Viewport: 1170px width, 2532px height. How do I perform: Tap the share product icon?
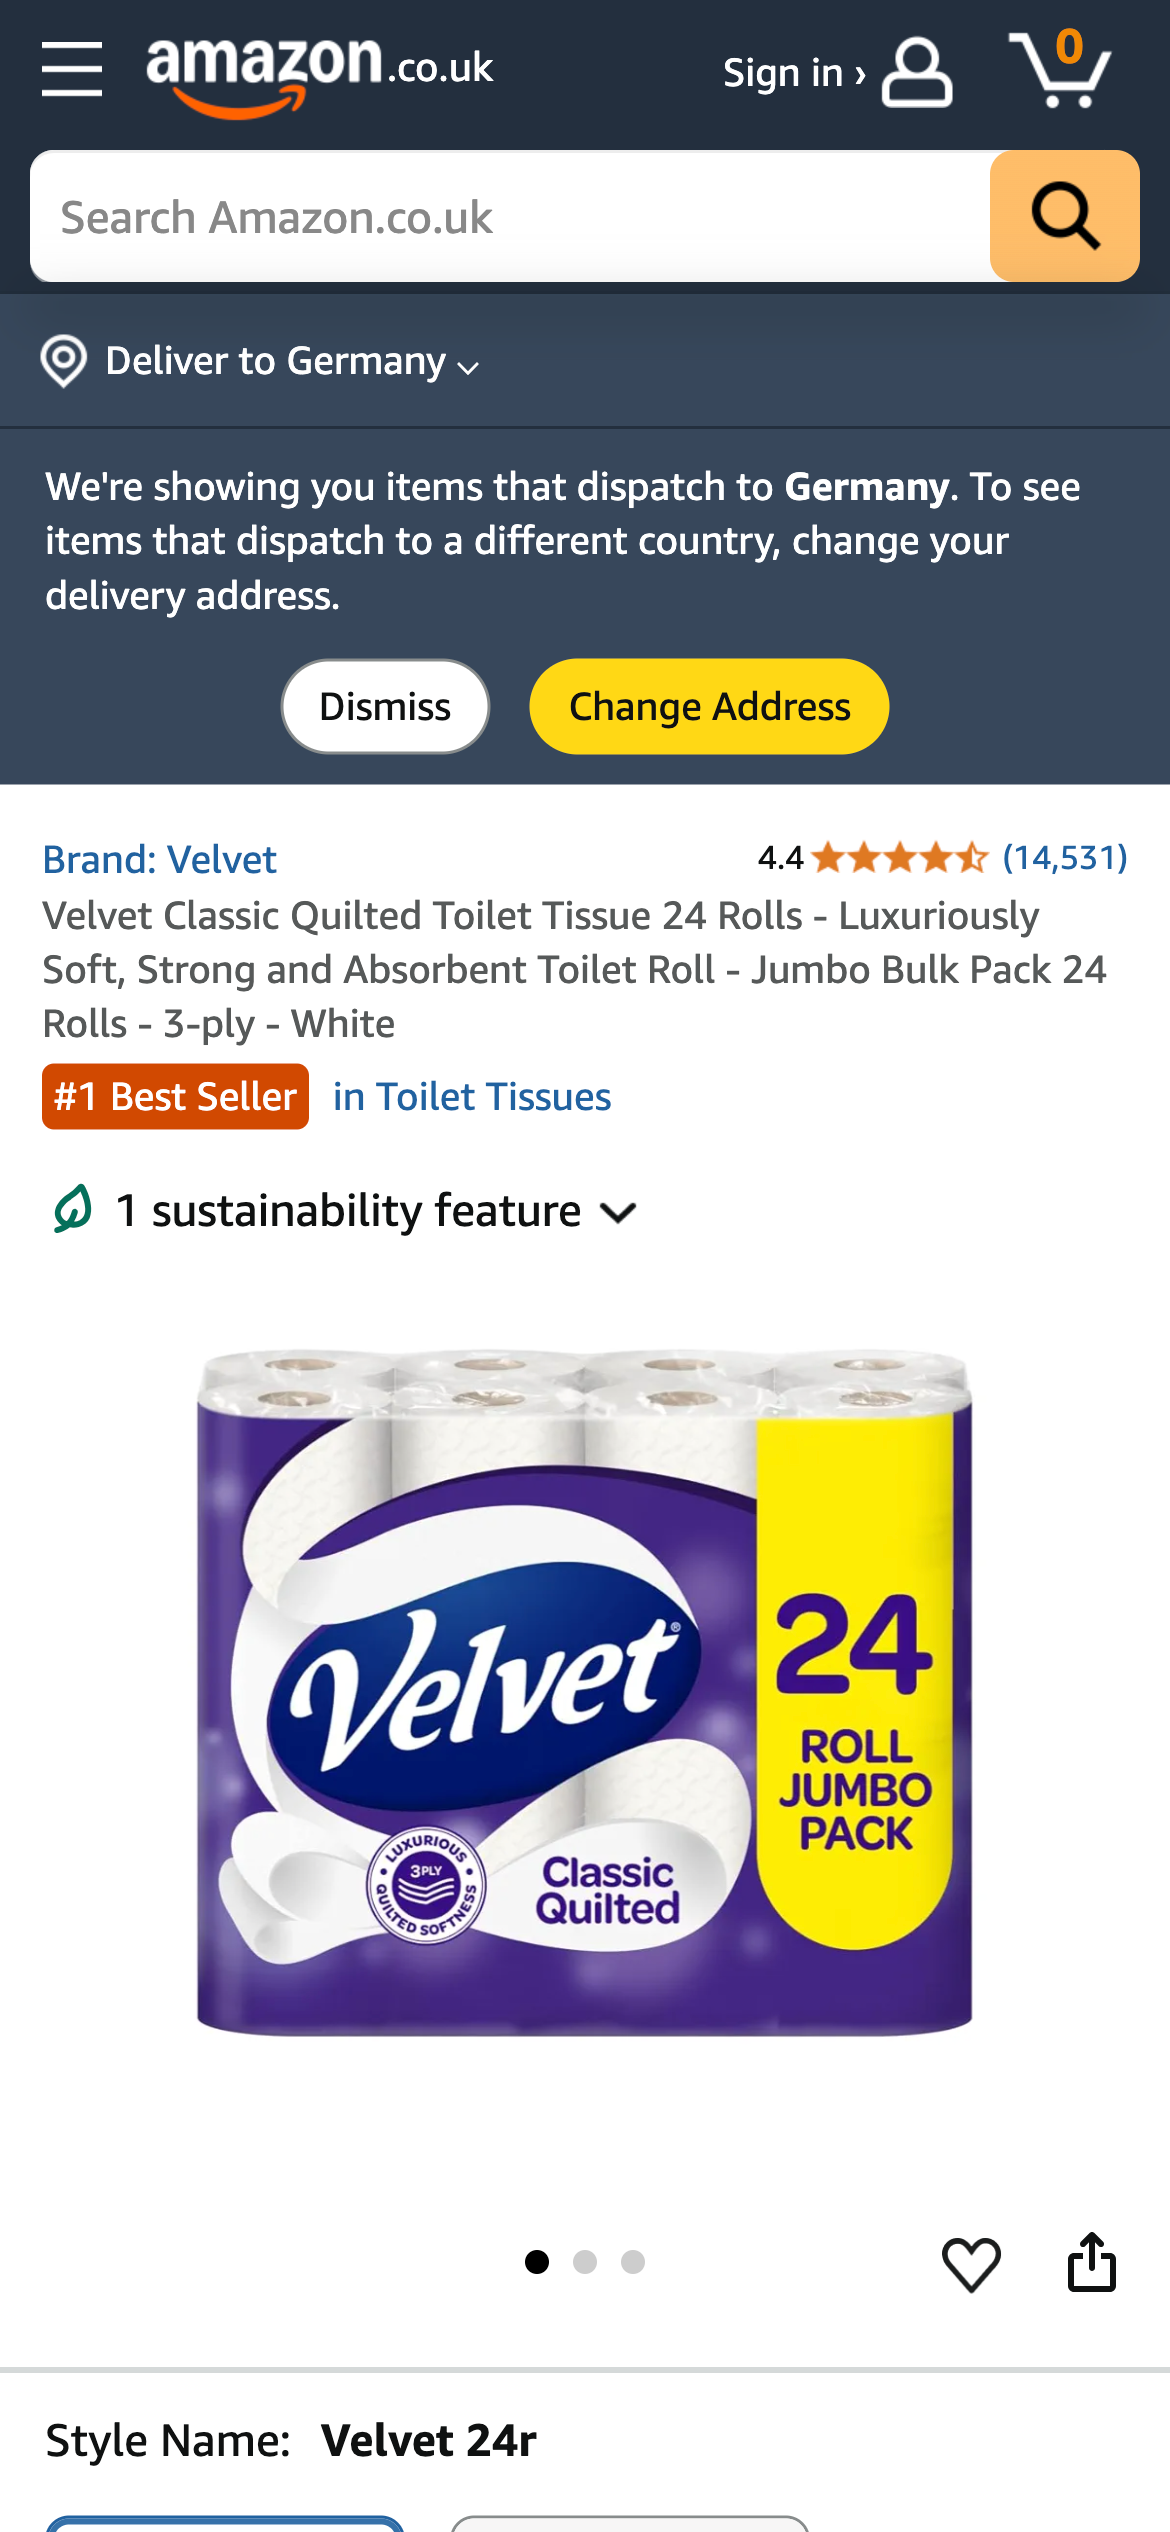click(x=1091, y=2262)
